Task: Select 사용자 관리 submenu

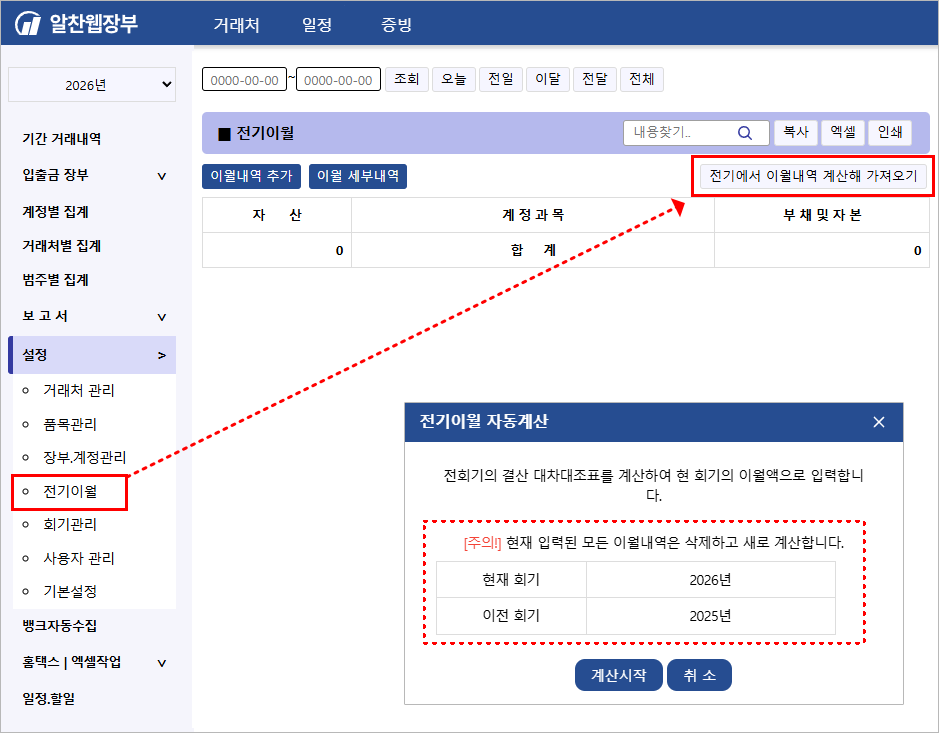Action: 78,559
